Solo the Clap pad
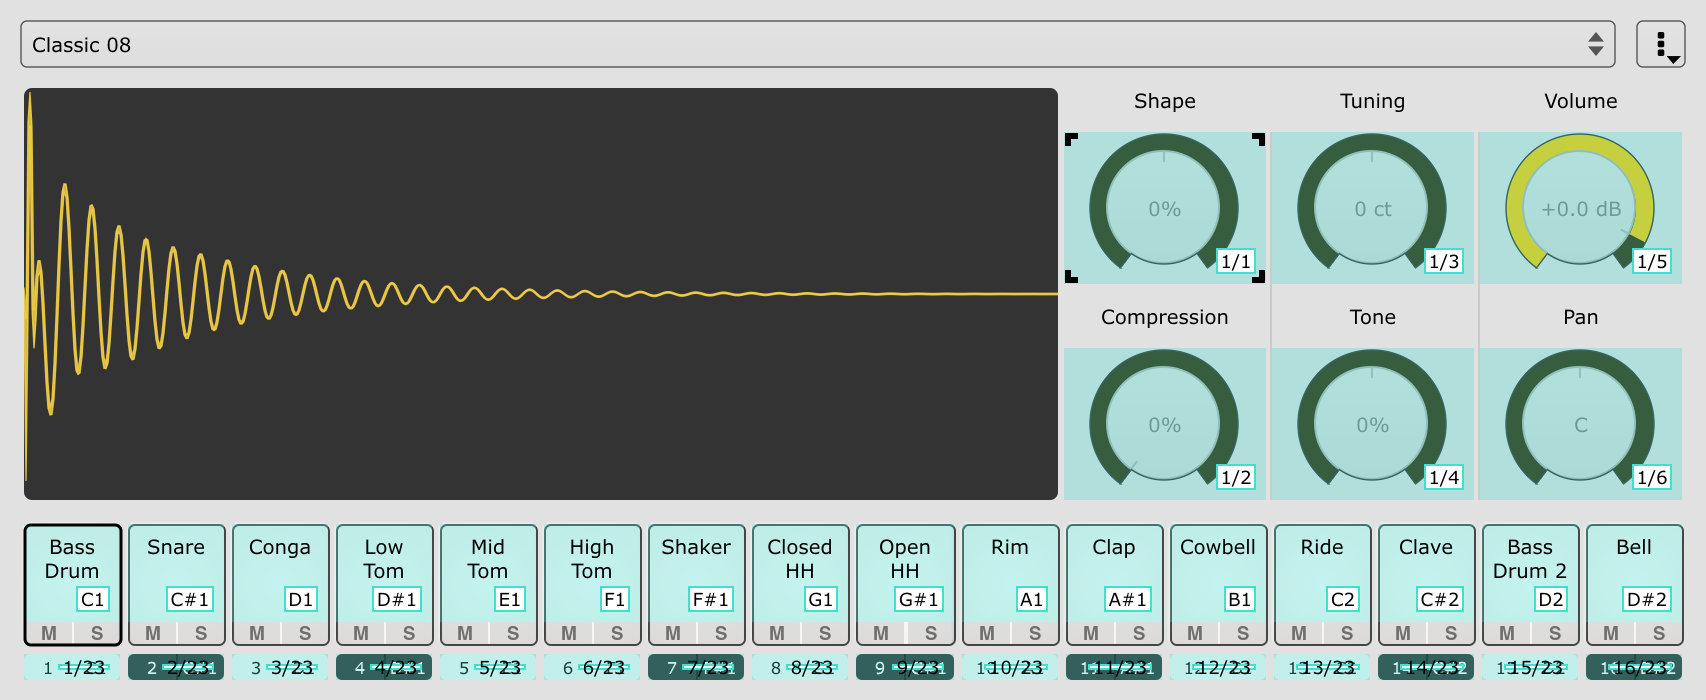Viewport: 1706px width, 700px height. 1139,633
